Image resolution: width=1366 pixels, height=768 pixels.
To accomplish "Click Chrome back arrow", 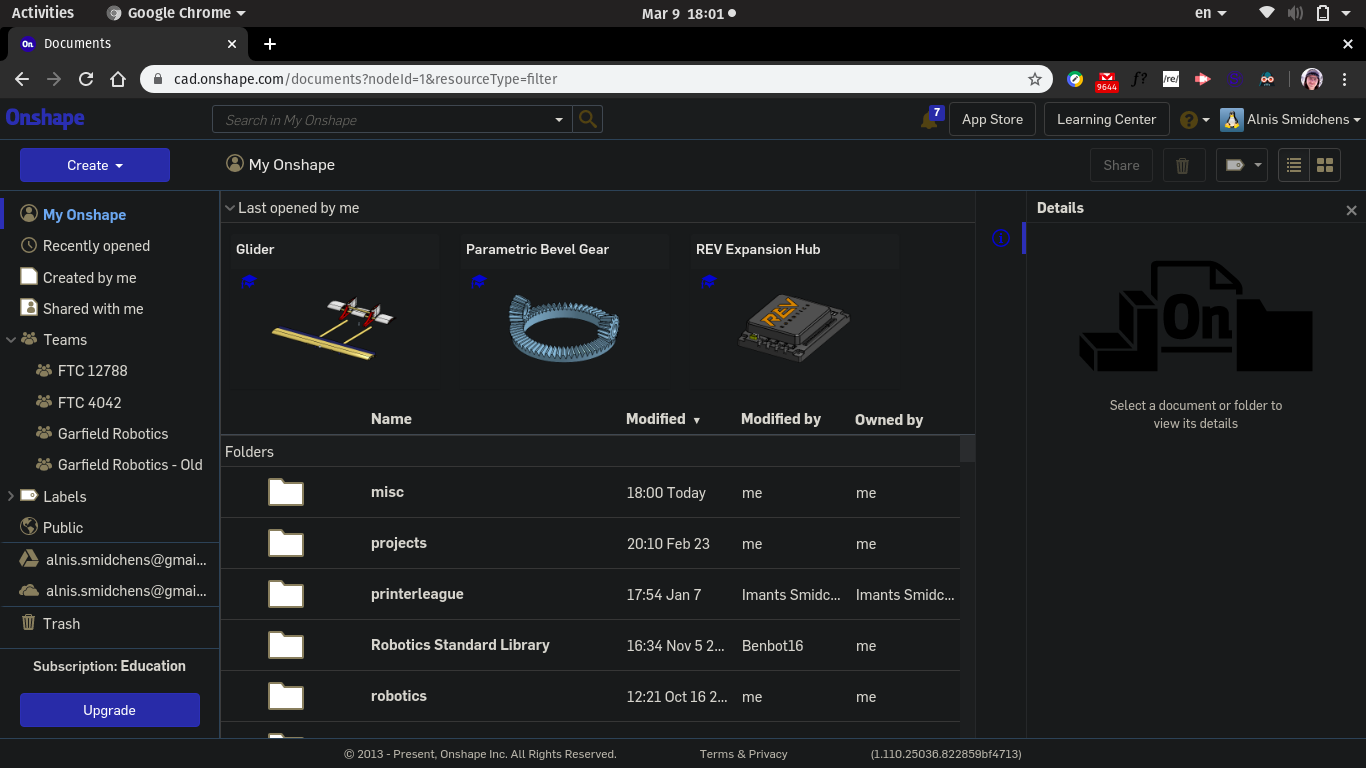I will coord(22,79).
